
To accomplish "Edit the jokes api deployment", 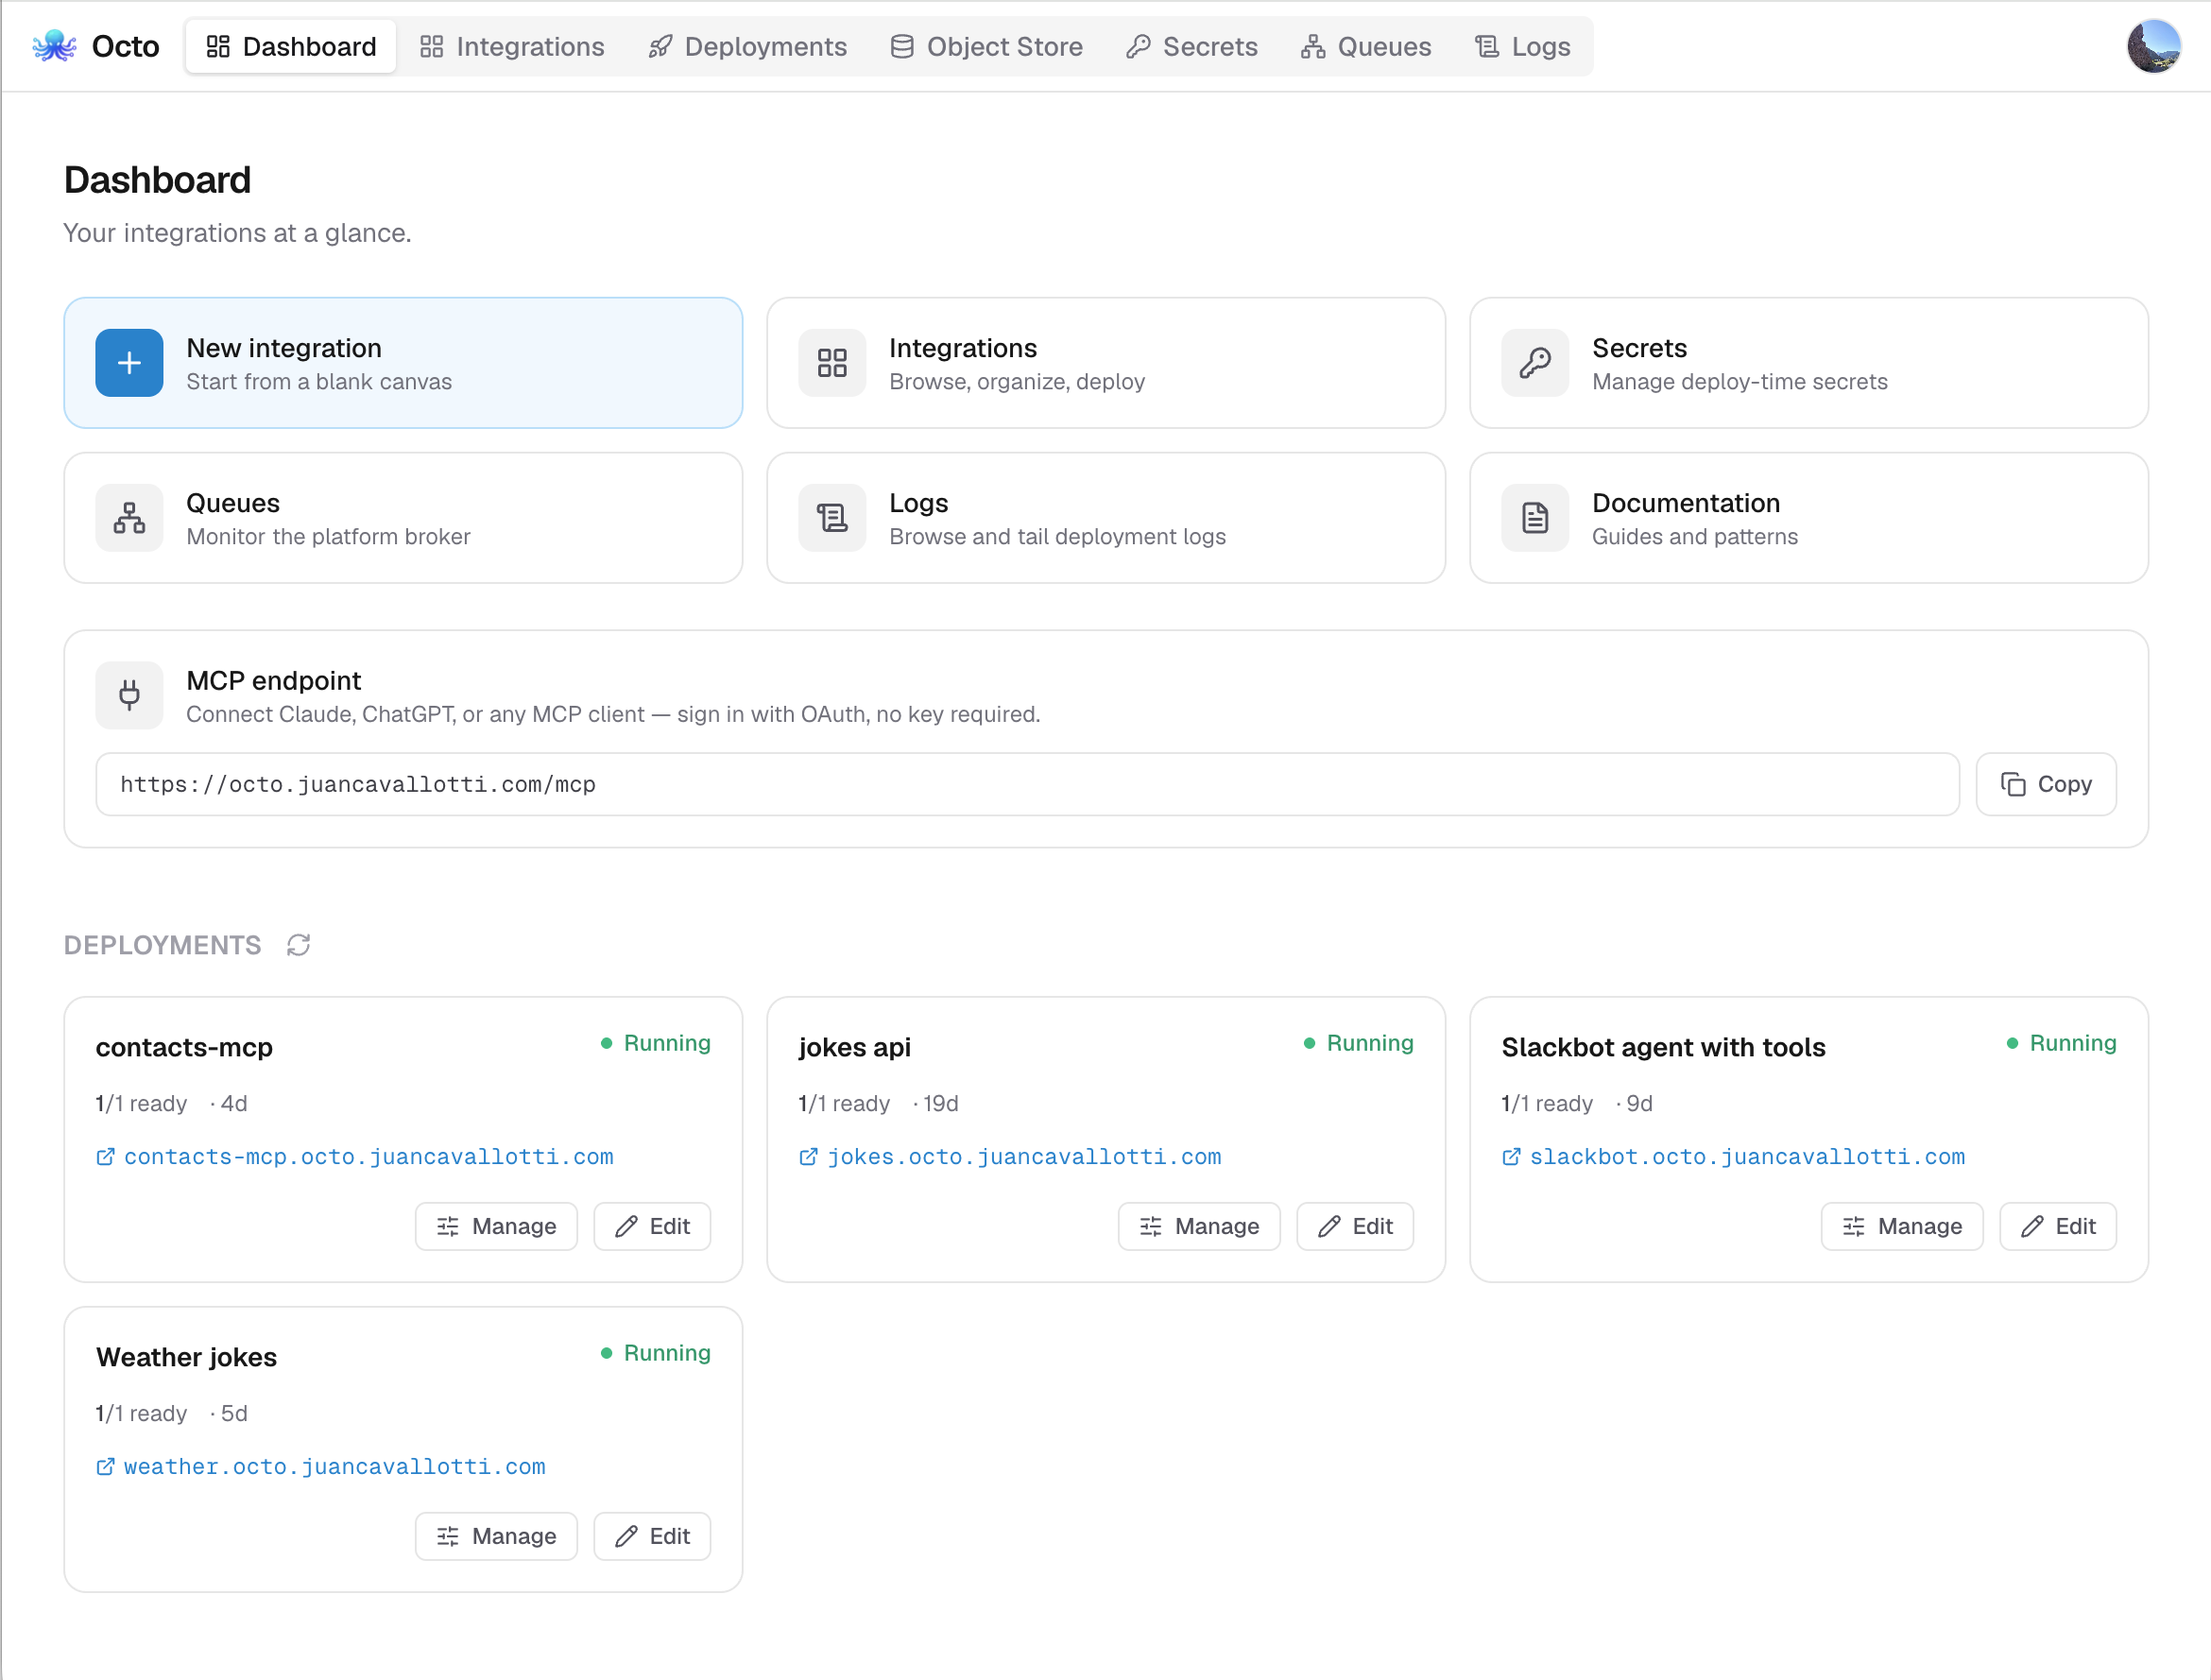I will click(1355, 1226).
